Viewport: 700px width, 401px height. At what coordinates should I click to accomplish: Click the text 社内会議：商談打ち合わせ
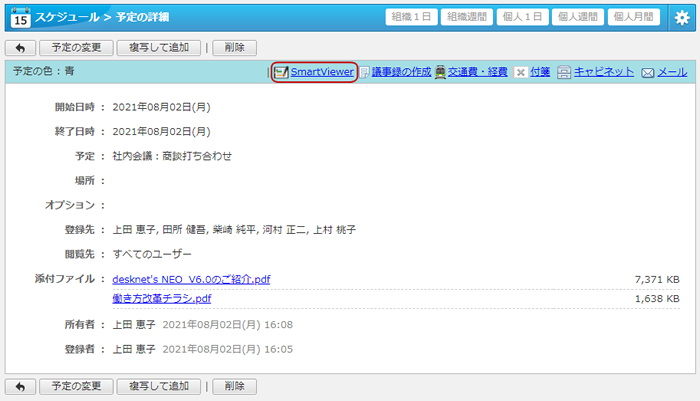point(172,156)
